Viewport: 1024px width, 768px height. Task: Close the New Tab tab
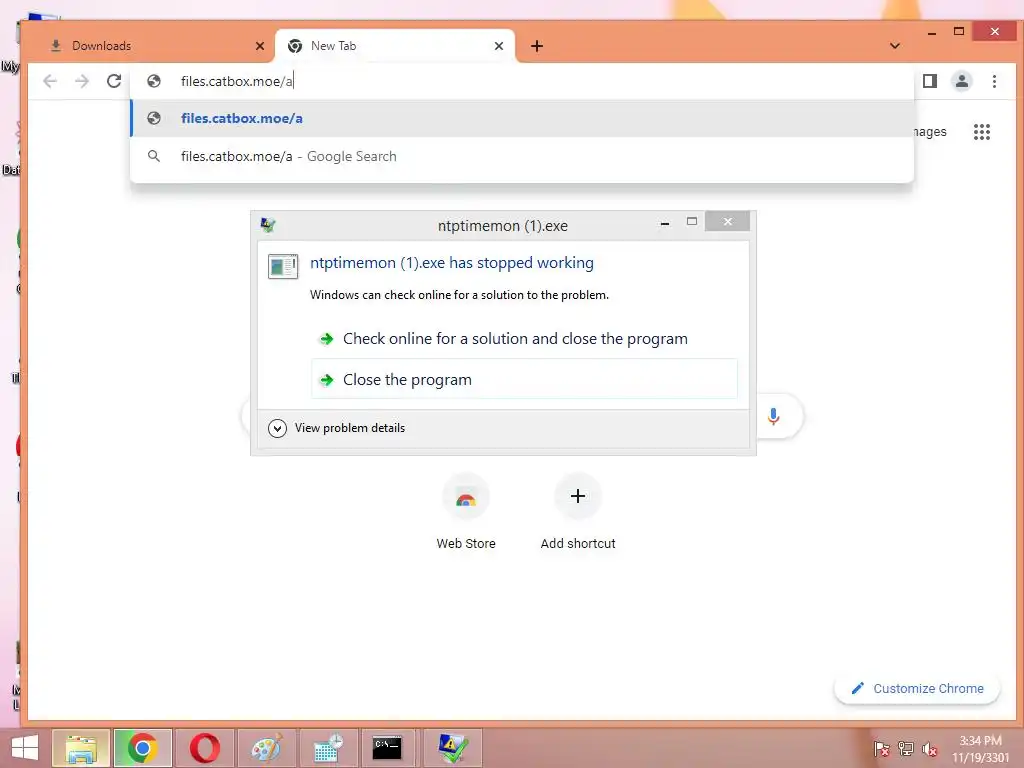point(499,46)
